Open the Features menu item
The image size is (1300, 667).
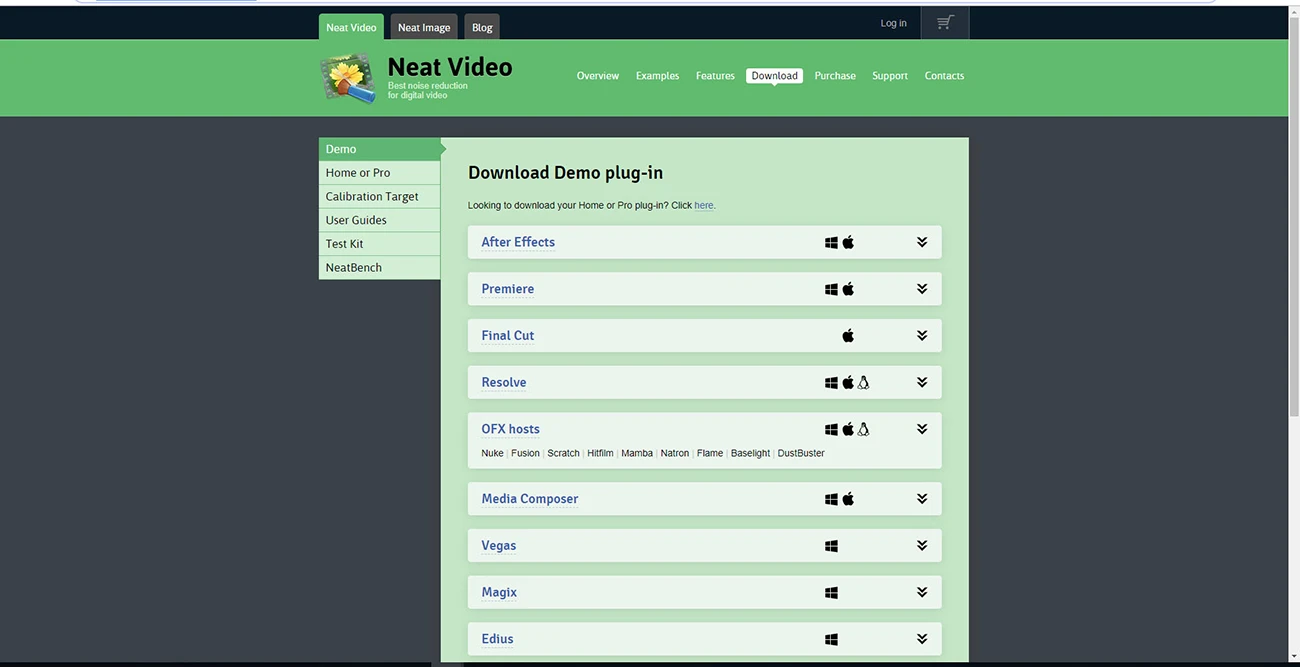715,76
